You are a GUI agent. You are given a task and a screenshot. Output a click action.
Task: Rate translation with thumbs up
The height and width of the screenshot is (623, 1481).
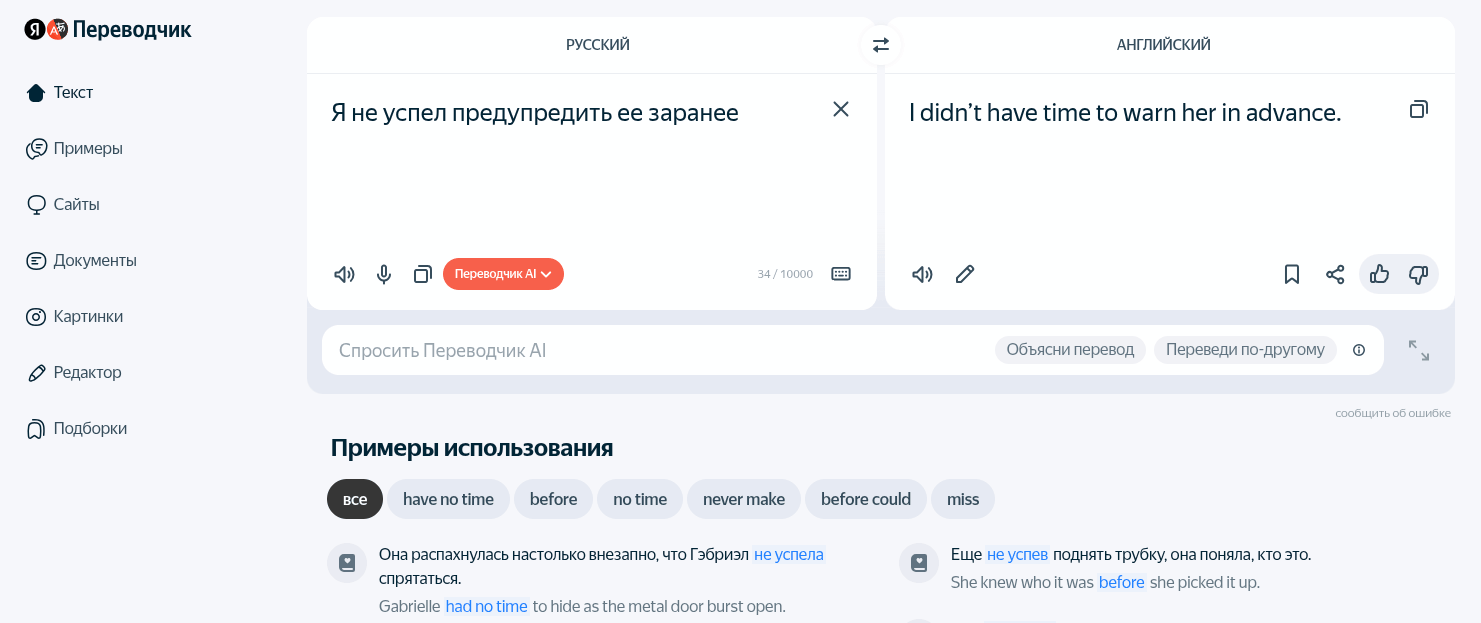coord(1380,274)
